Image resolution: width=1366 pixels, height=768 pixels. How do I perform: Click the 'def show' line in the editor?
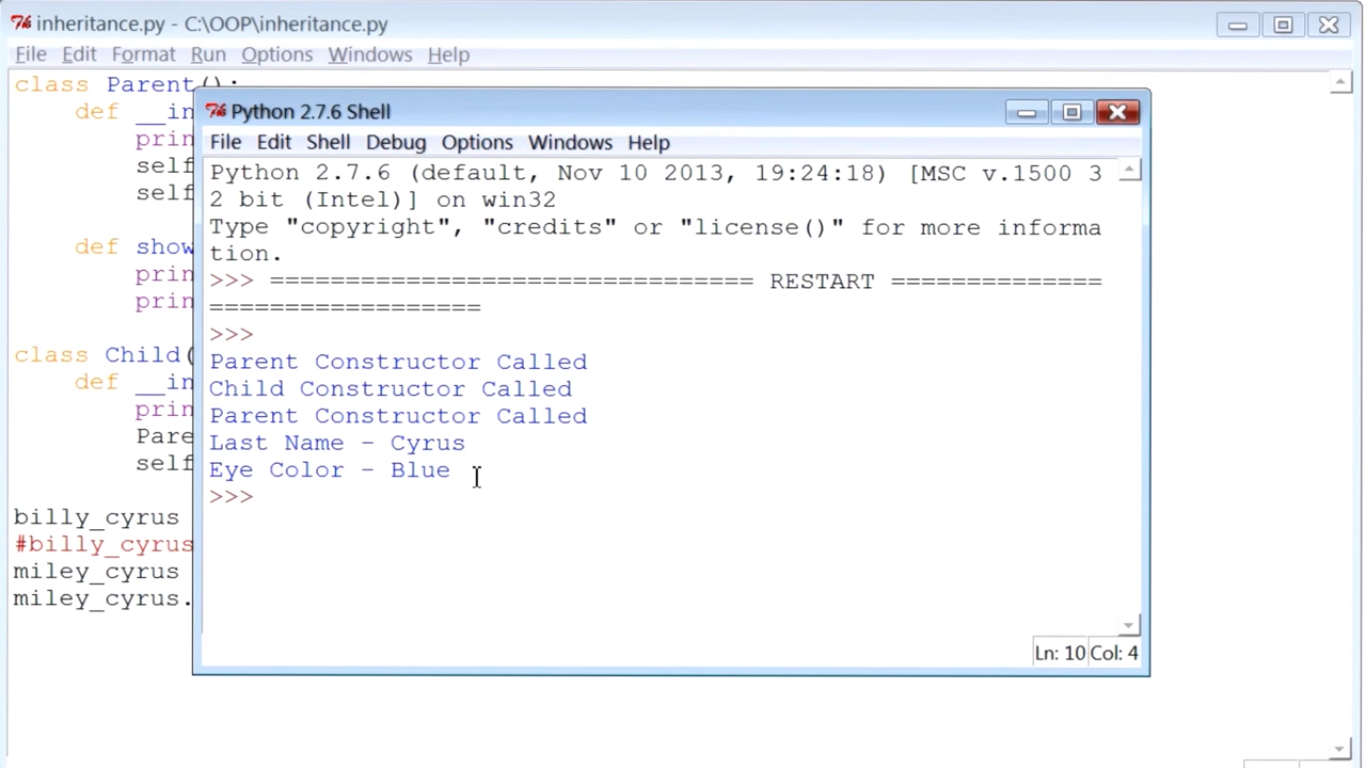pos(134,247)
